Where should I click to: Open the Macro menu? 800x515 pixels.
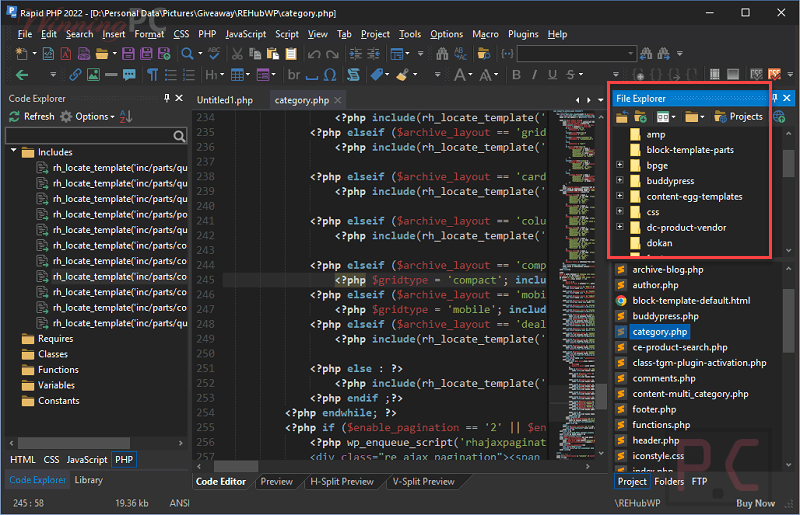click(485, 34)
